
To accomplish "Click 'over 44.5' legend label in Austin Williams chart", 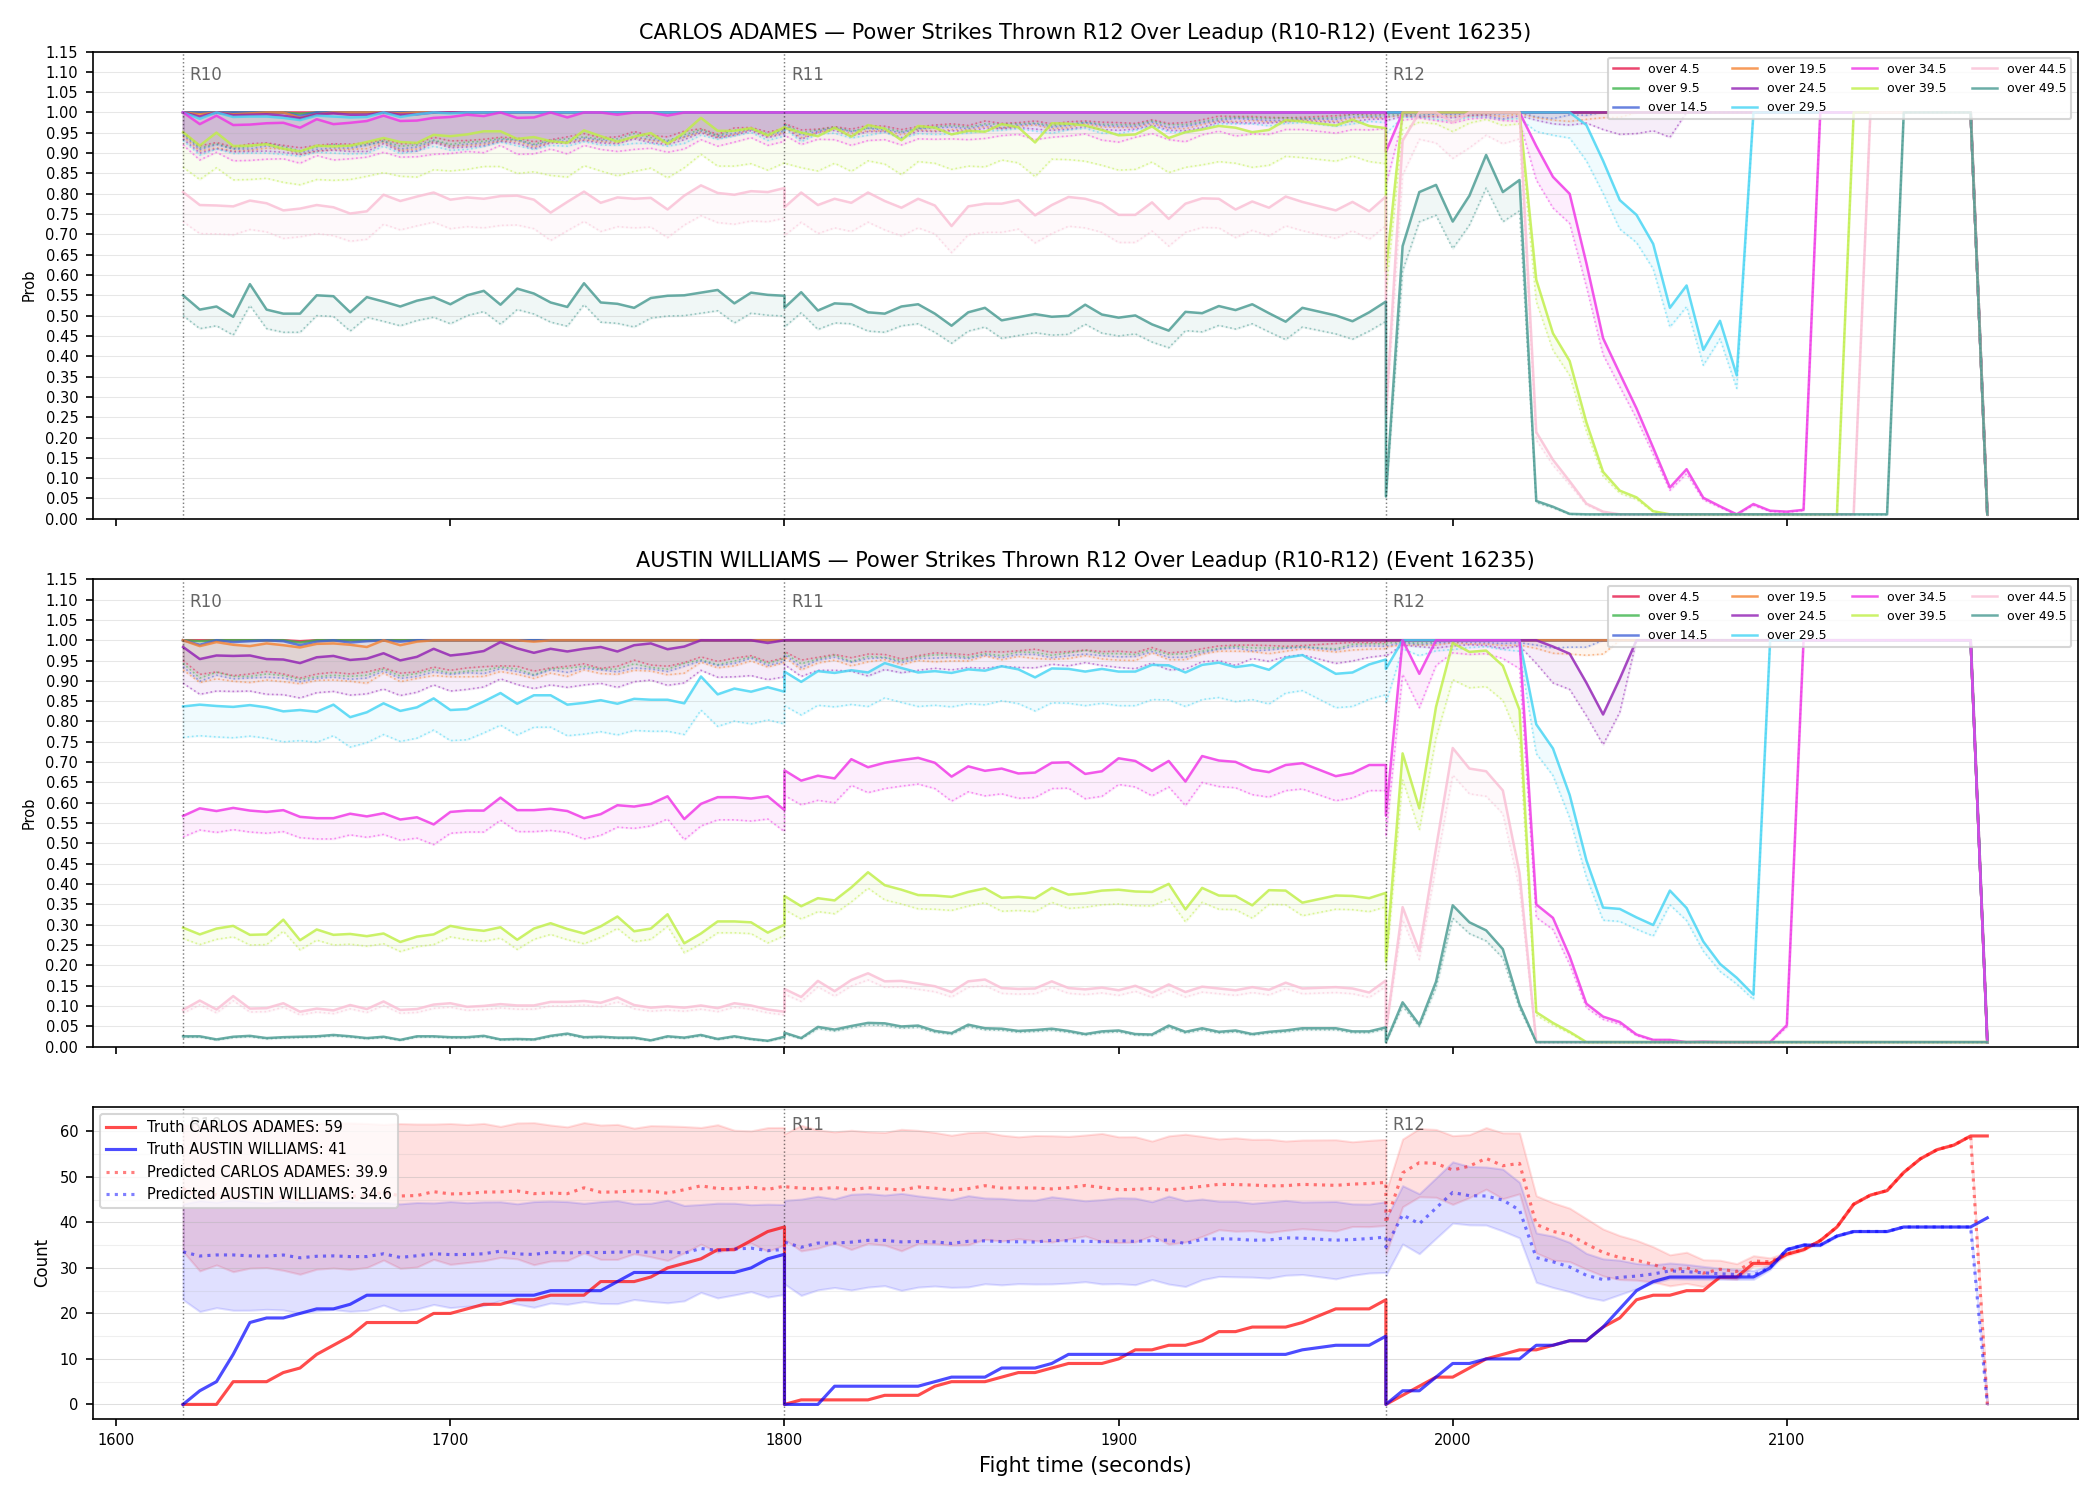I will coord(2036,597).
